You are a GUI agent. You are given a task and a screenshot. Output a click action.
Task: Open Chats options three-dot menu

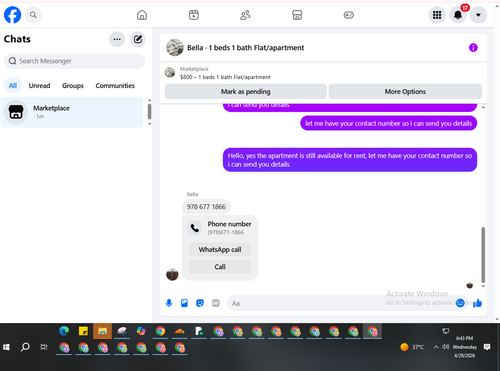(x=117, y=39)
